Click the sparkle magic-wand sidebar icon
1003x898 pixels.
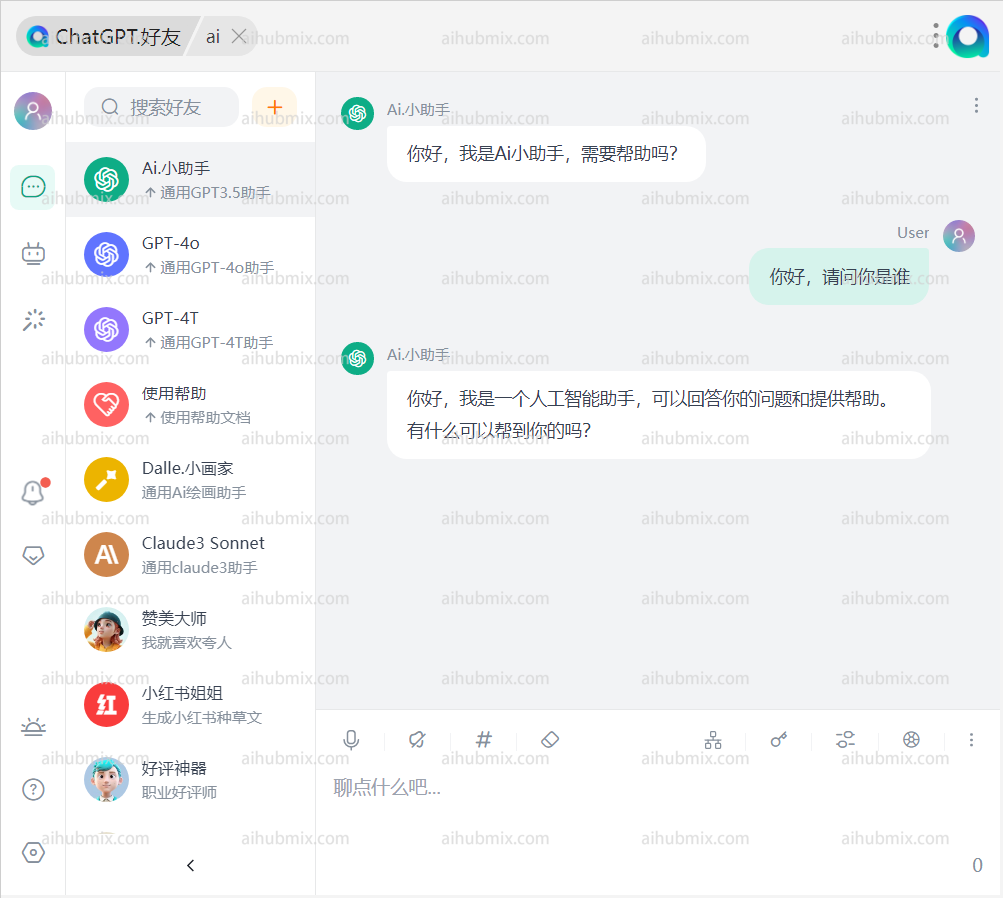33,320
